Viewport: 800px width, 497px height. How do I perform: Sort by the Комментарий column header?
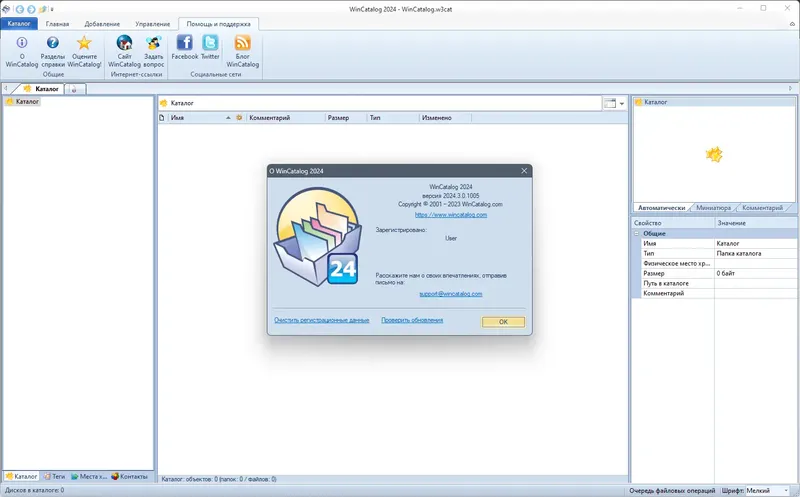(285, 118)
